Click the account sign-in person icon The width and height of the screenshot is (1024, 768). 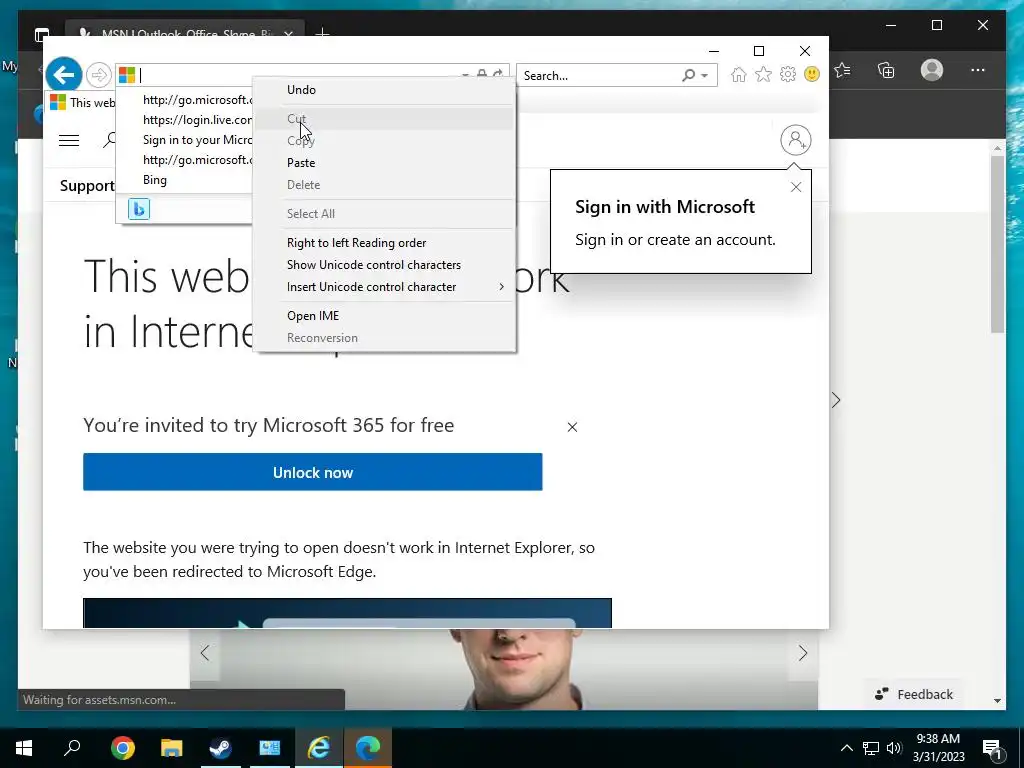coord(795,140)
